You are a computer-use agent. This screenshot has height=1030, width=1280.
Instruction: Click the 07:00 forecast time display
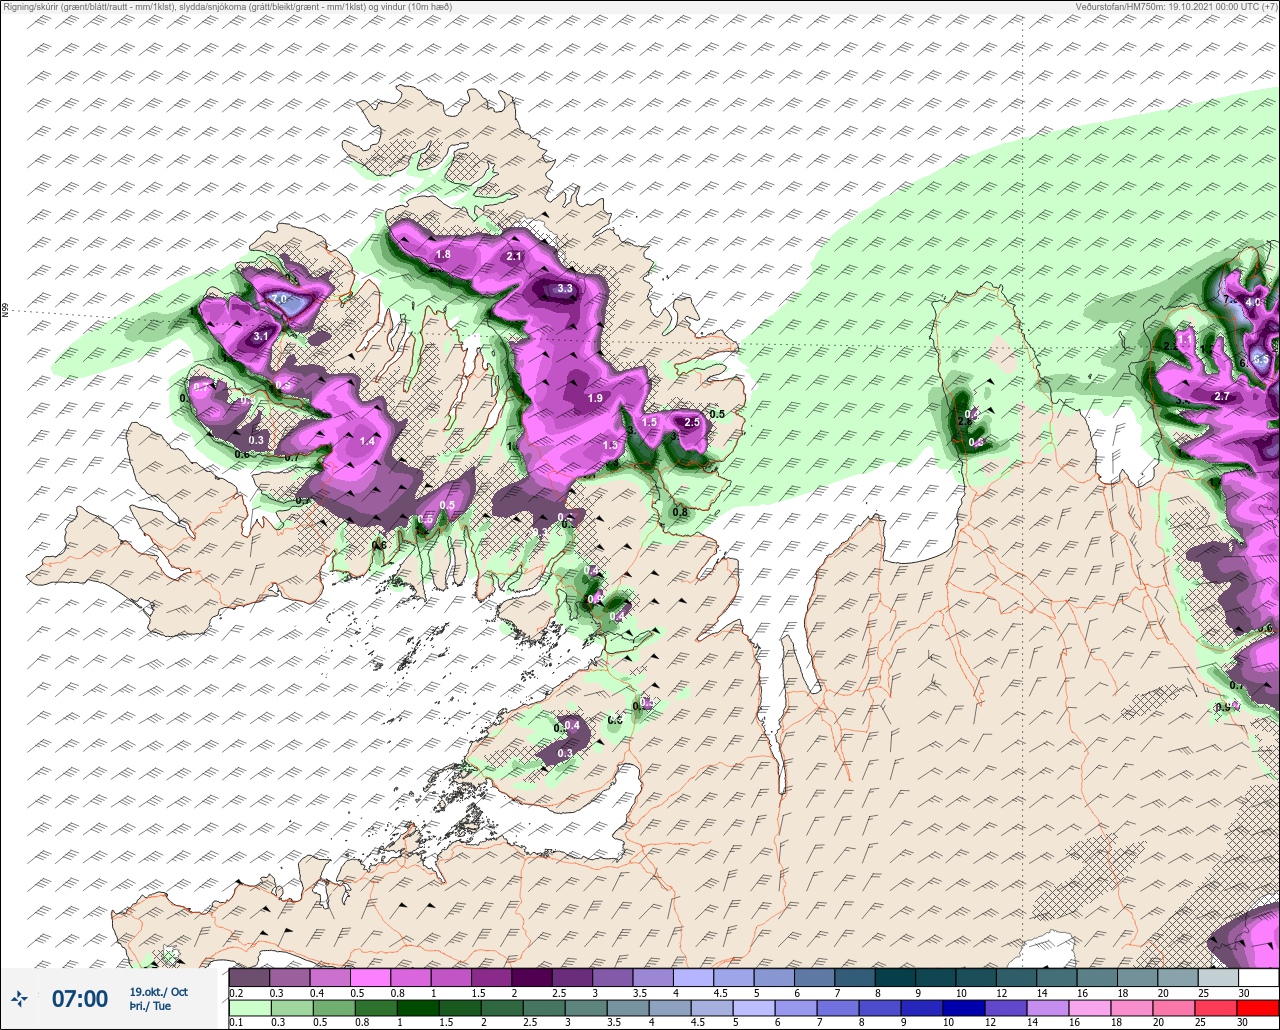point(80,998)
